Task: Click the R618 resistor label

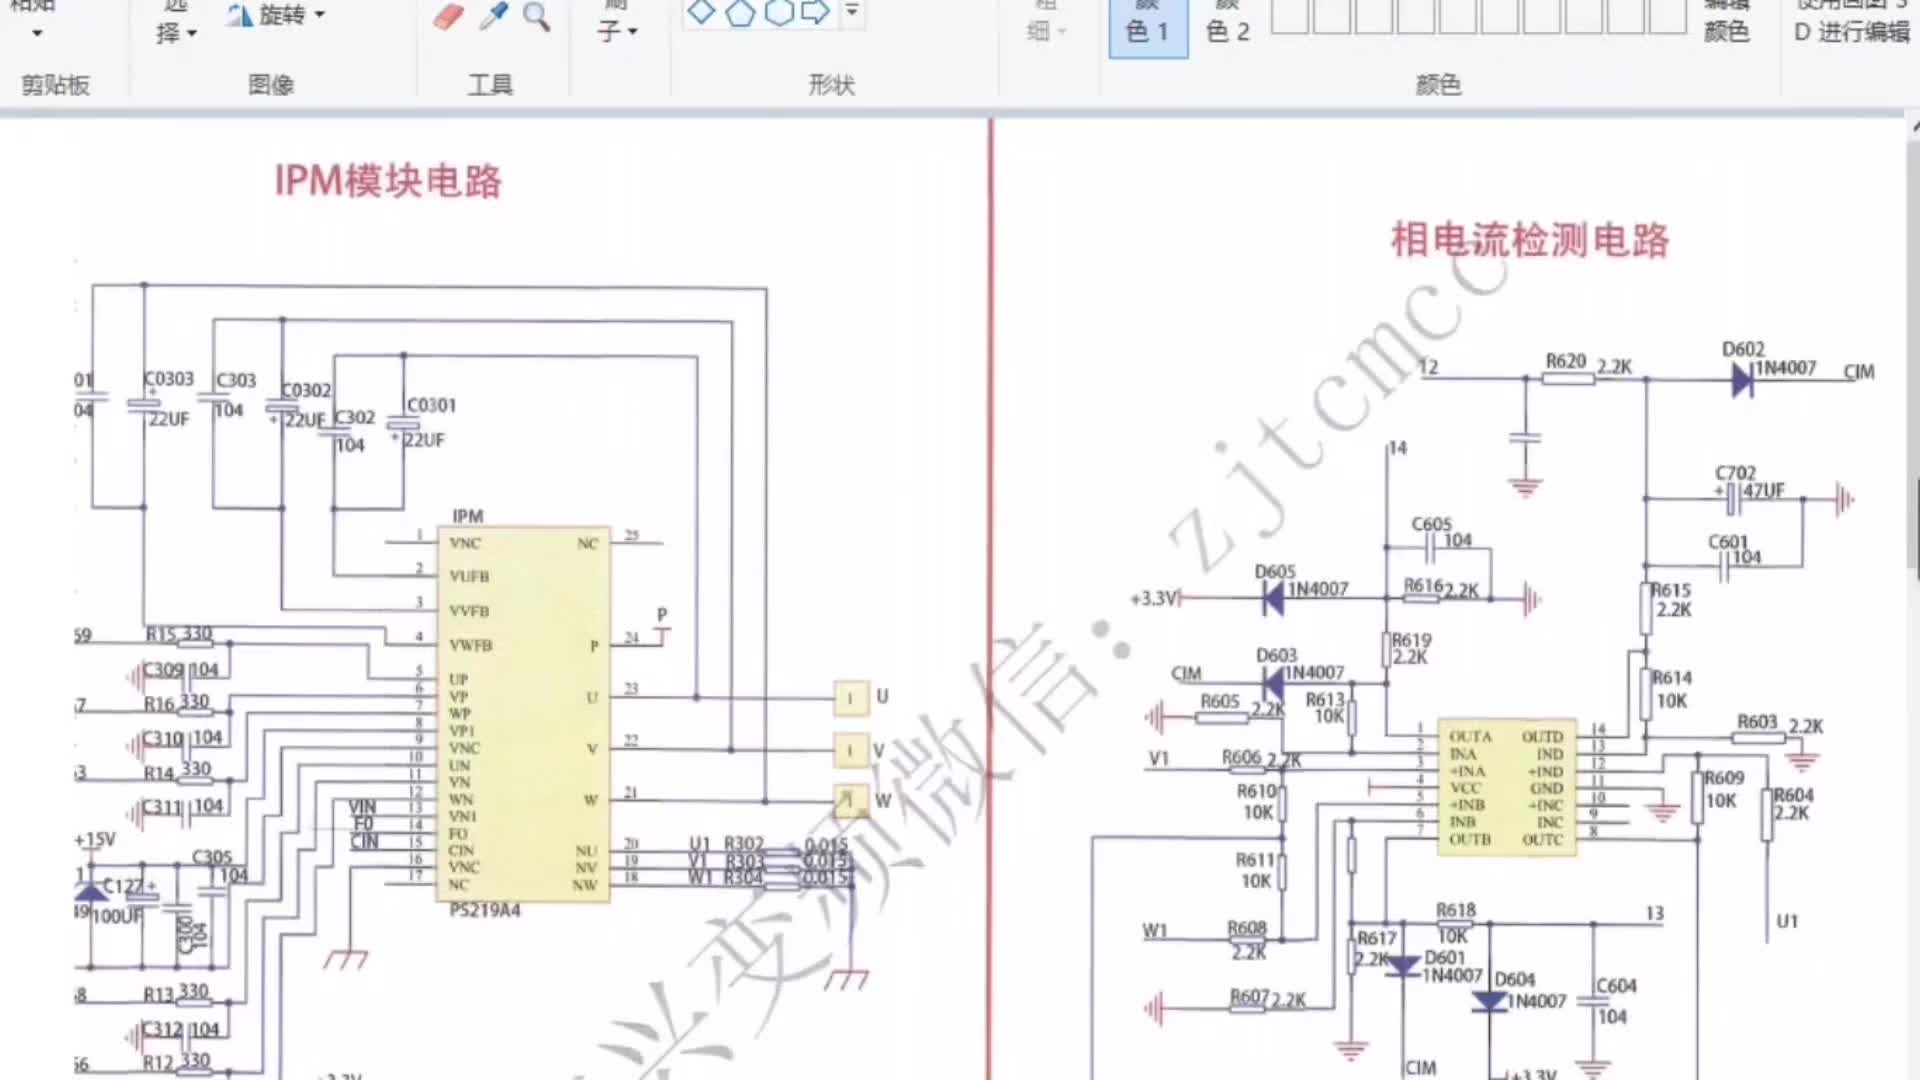Action: tap(1456, 910)
